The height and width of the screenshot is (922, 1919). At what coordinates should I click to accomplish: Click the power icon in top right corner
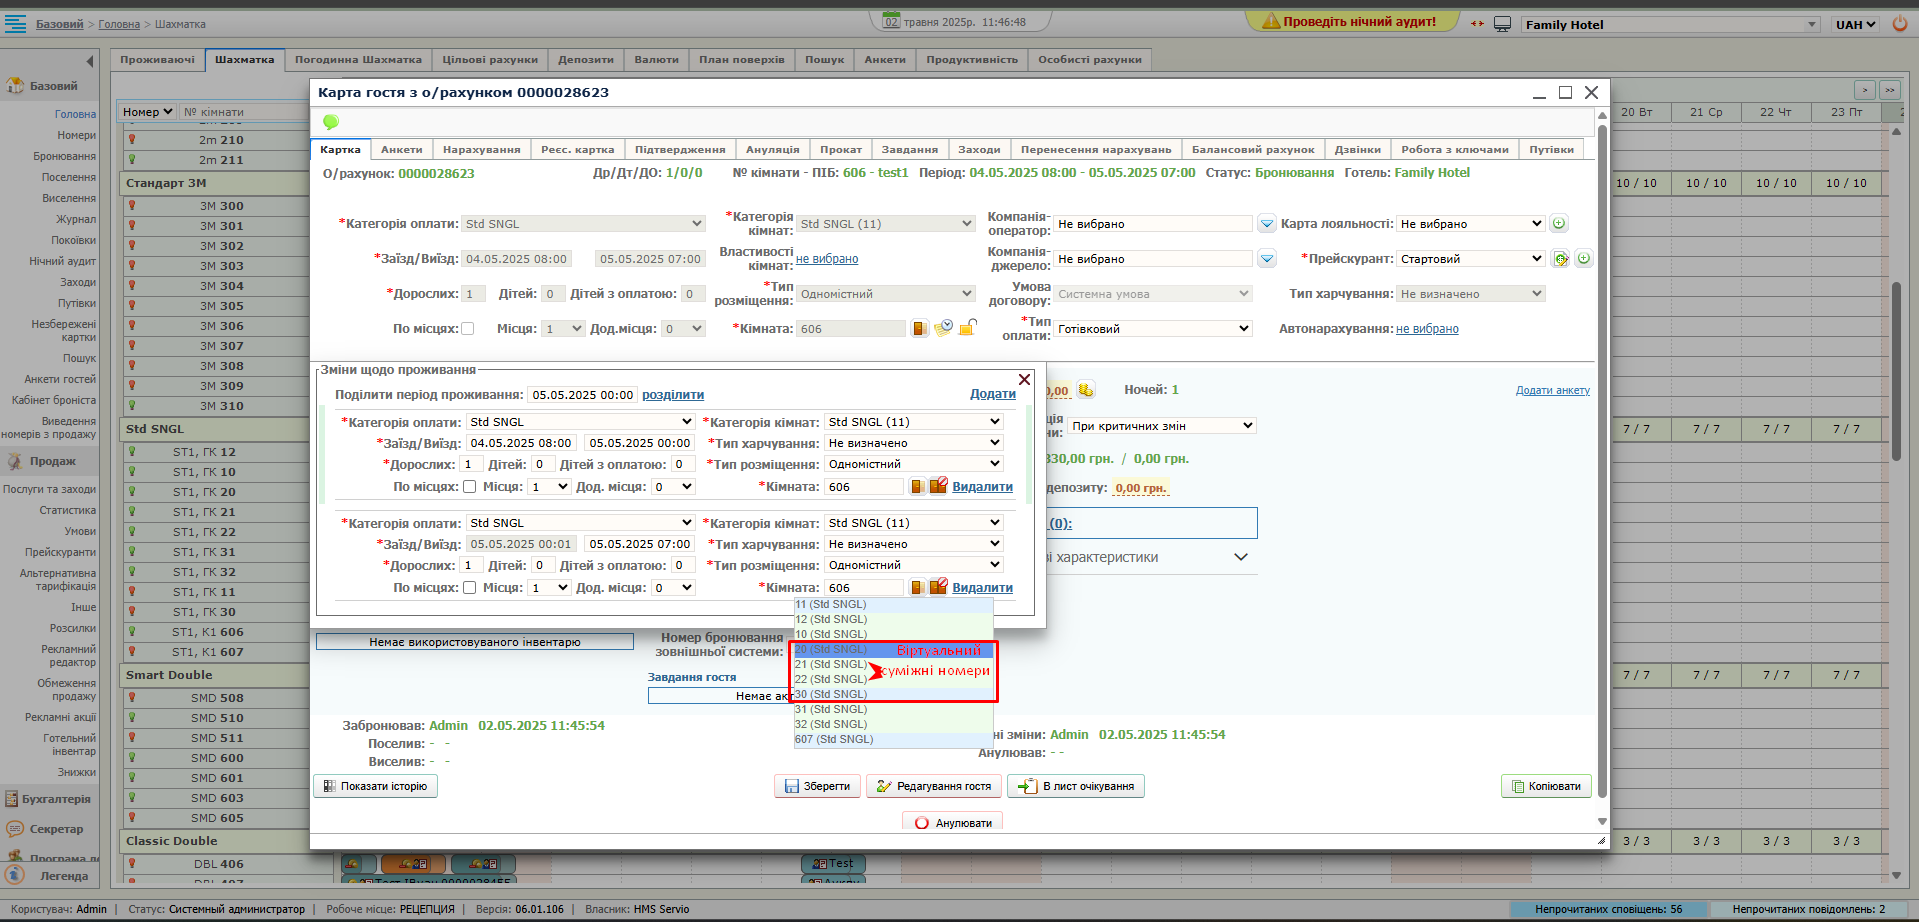tap(1899, 24)
